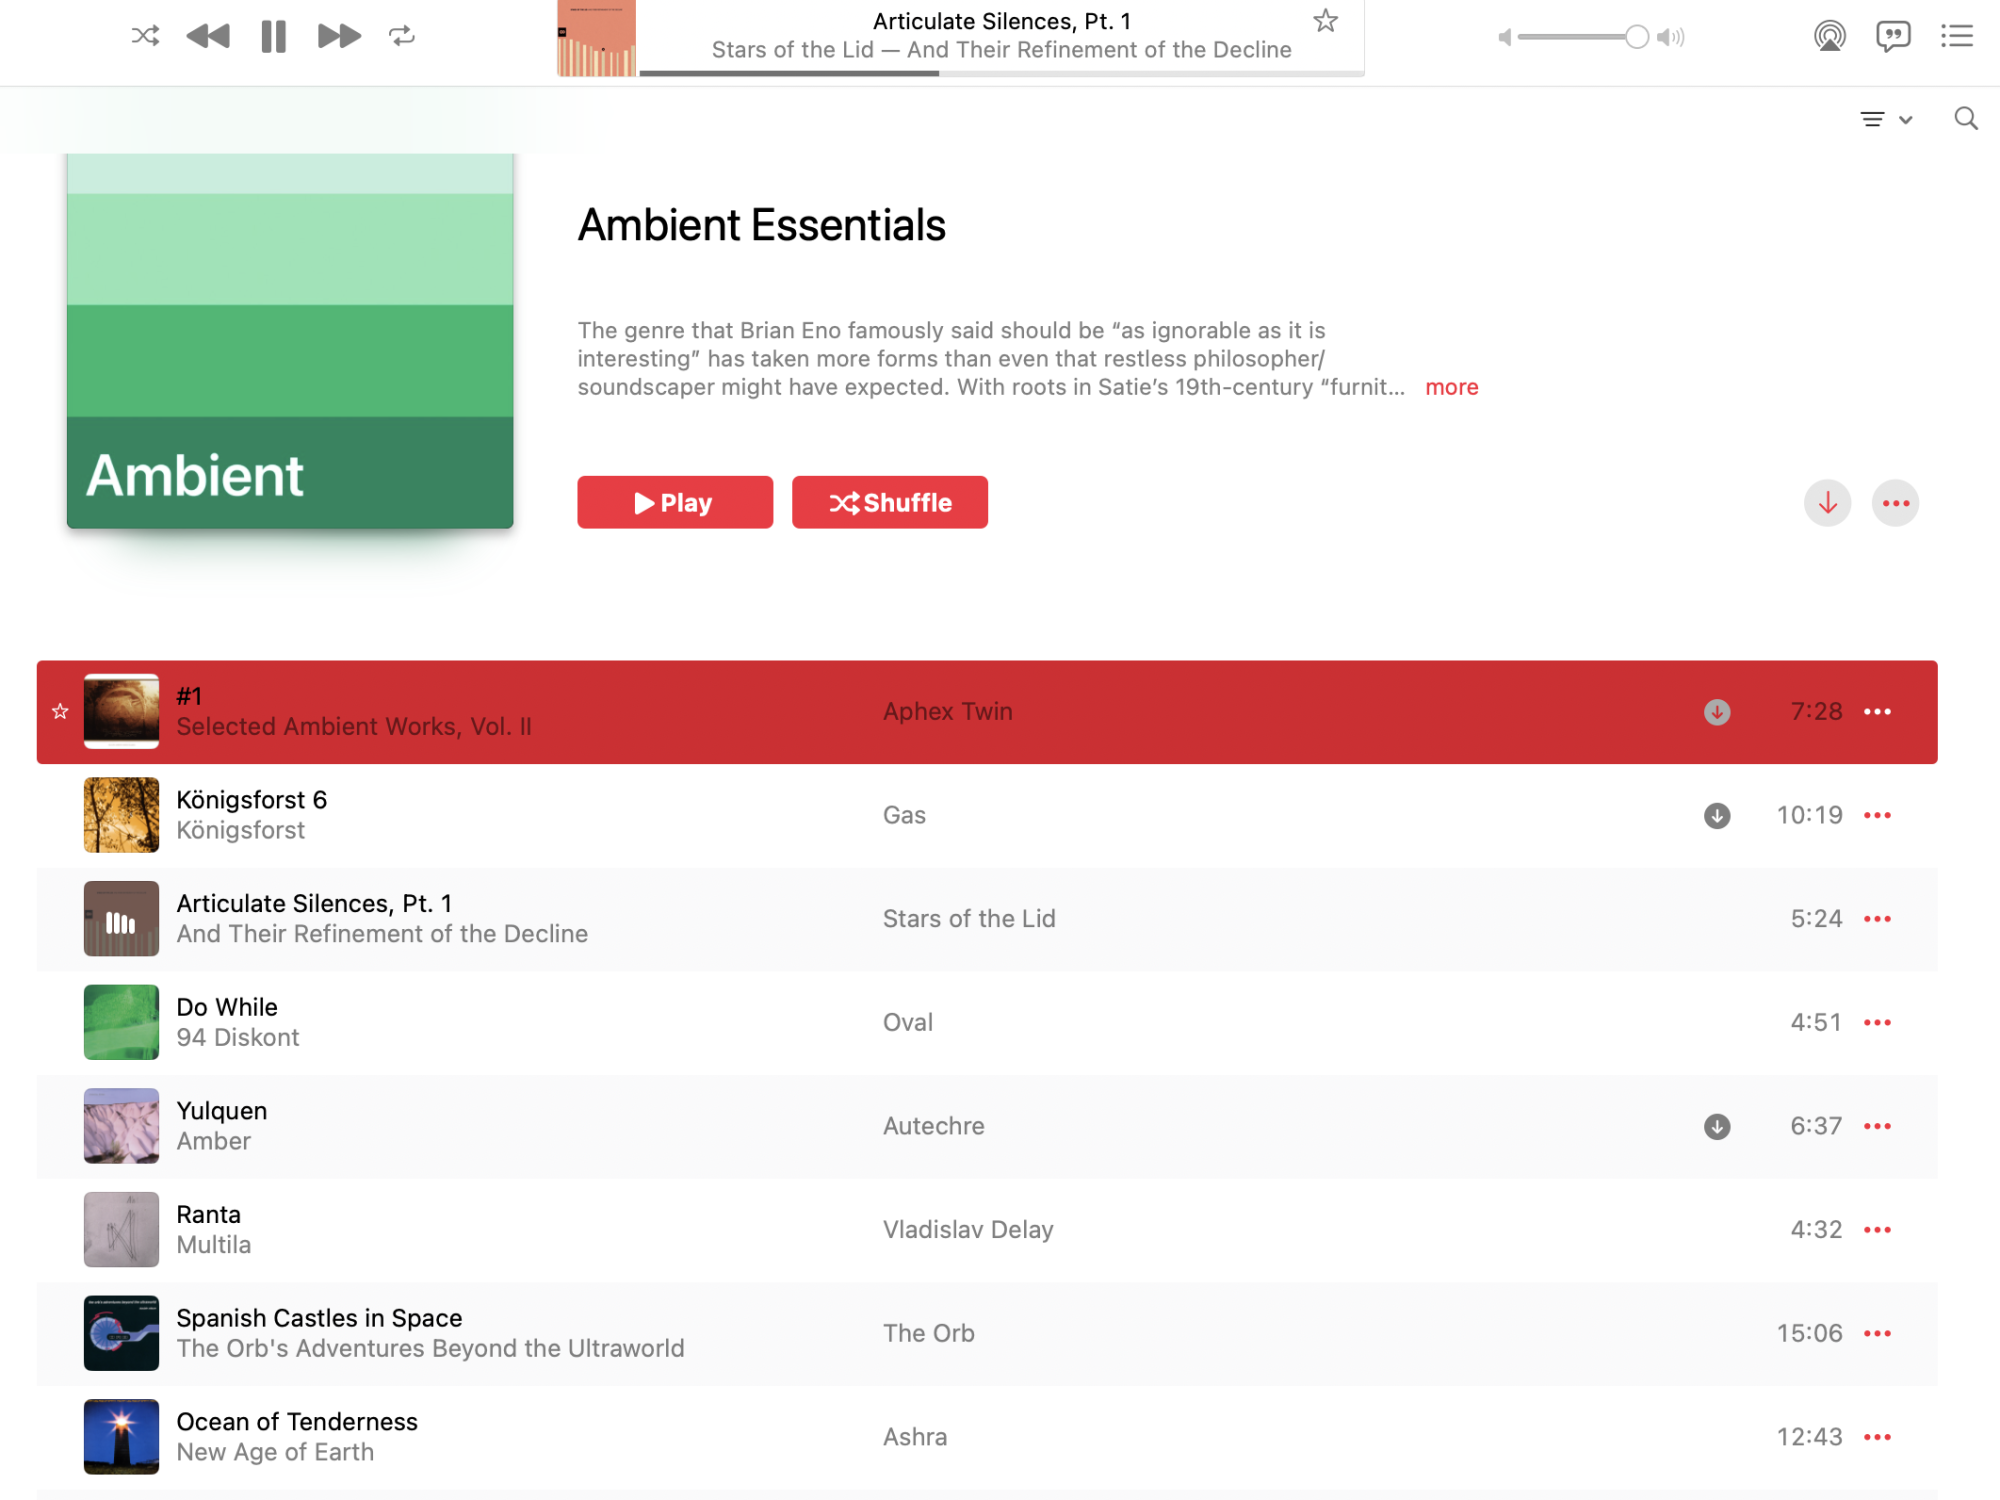Click the Selected Ambient Works album artwork

121,712
